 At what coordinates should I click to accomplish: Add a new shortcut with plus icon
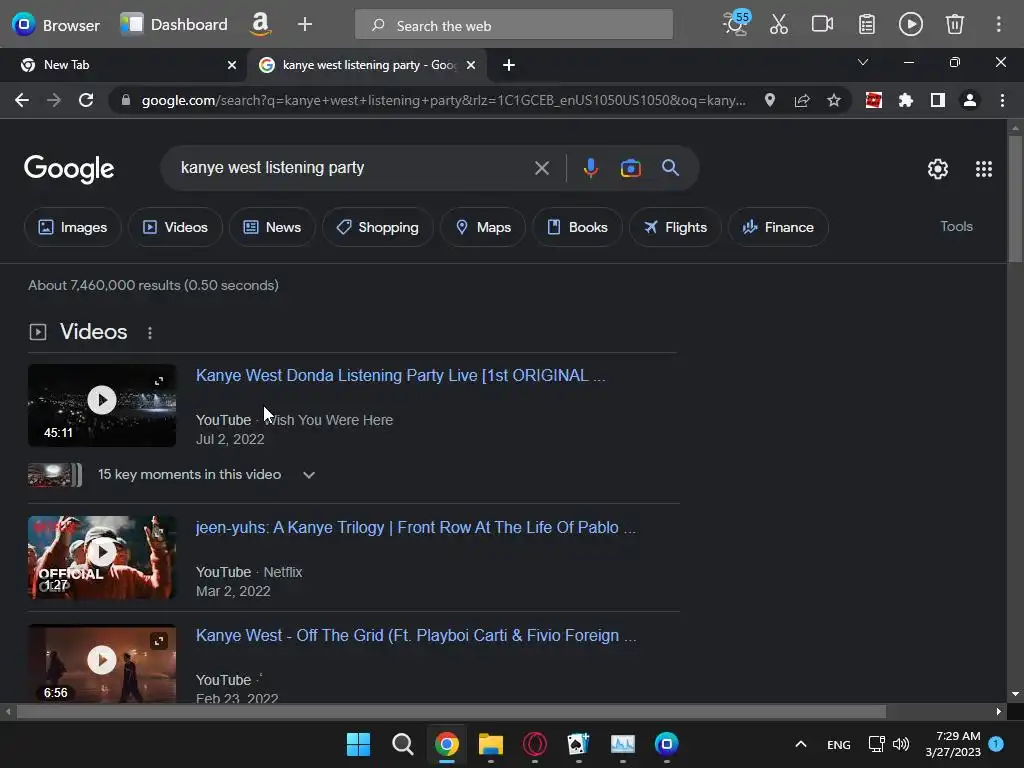point(304,25)
